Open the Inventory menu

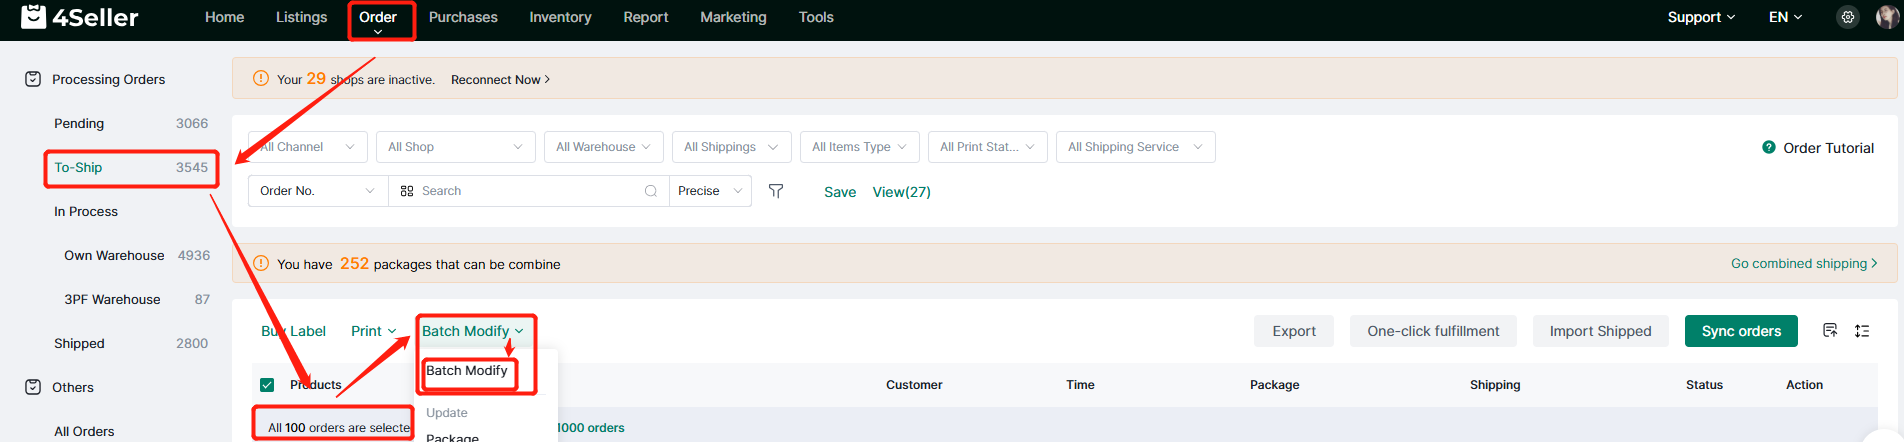[560, 17]
